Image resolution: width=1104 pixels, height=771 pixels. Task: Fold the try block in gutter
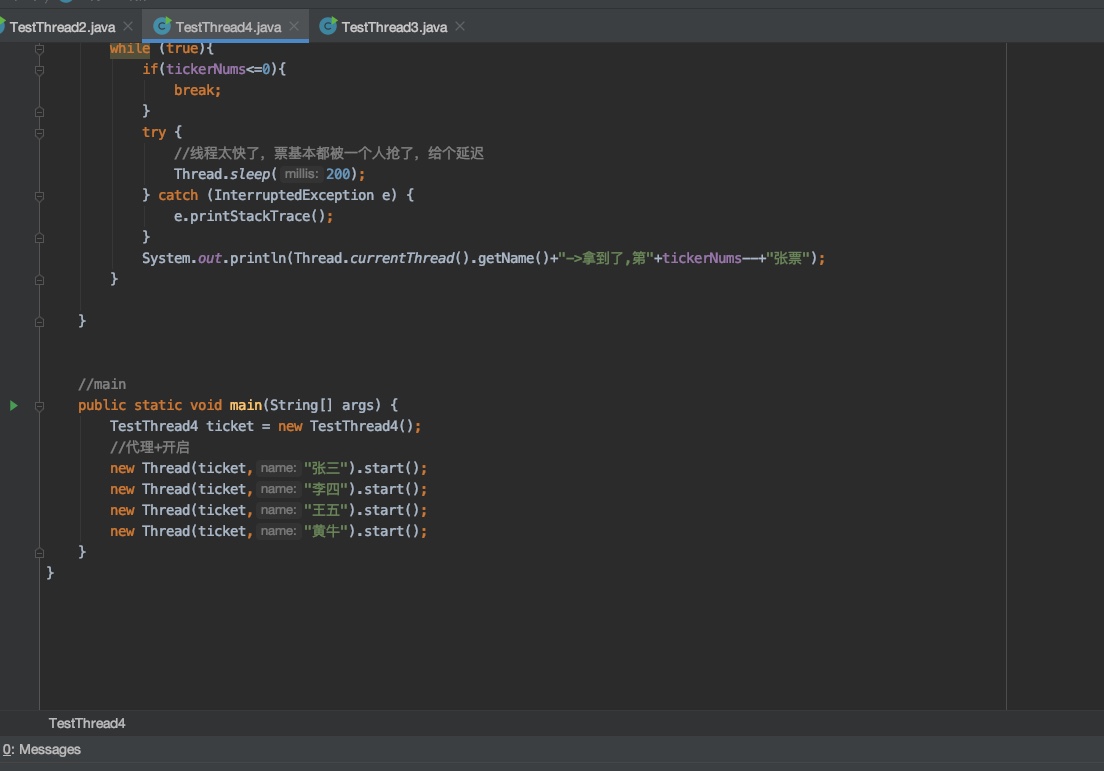(39, 132)
